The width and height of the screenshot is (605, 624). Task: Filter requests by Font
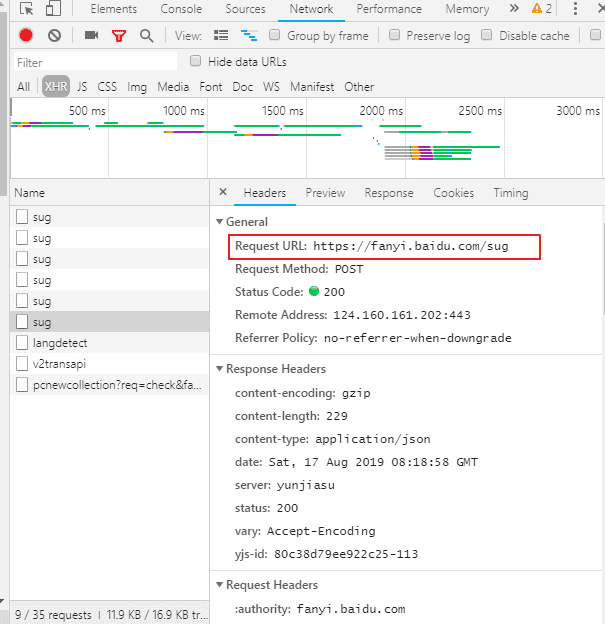tap(211, 87)
